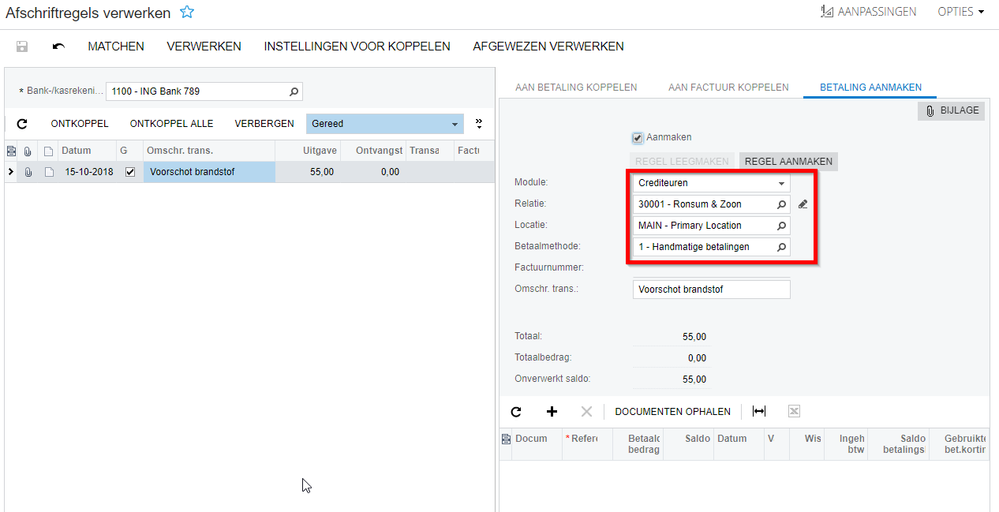The width and height of the screenshot is (999, 512).
Task: Add a new document row
Action: click(552, 411)
